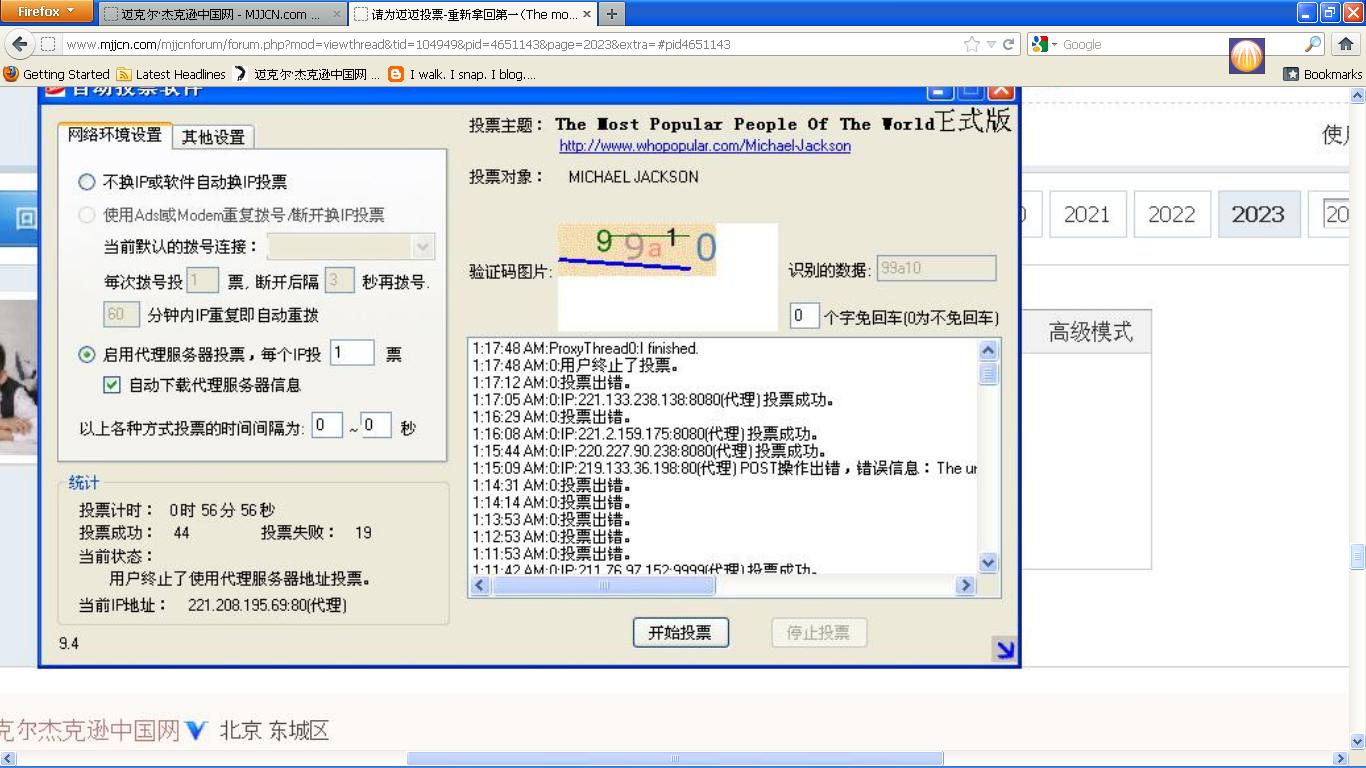Select 不换IP或软件自动换IP投票 radio option
Viewport: 1366px width, 768px height.
[x=87, y=182]
